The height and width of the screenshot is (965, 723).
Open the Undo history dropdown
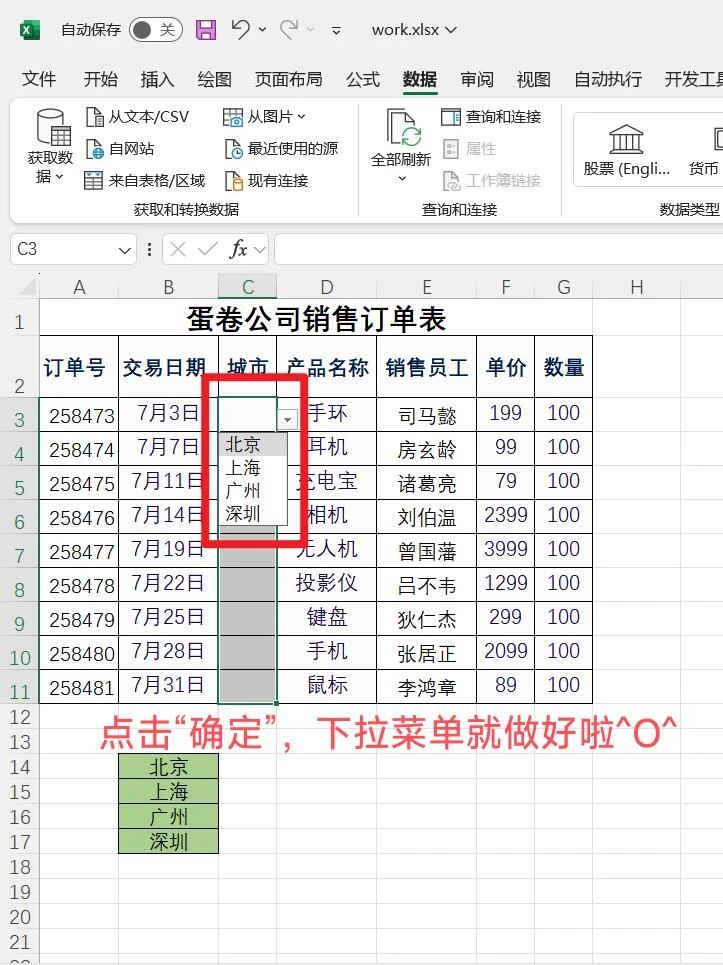[263, 30]
